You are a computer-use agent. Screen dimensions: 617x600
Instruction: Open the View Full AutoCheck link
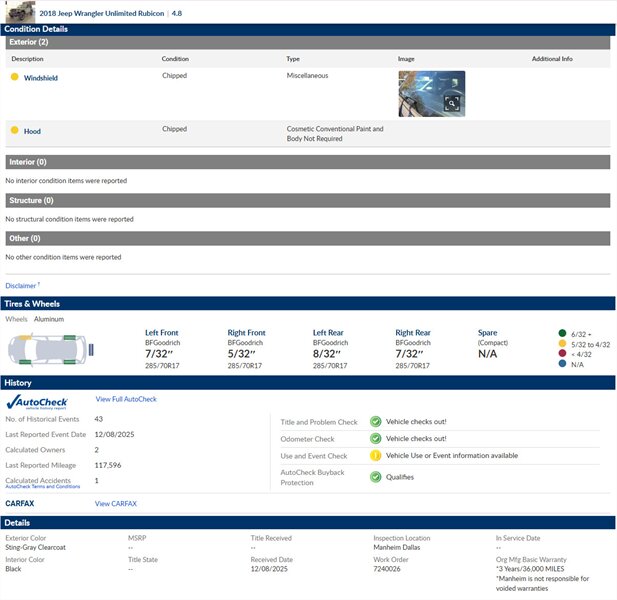[126, 400]
